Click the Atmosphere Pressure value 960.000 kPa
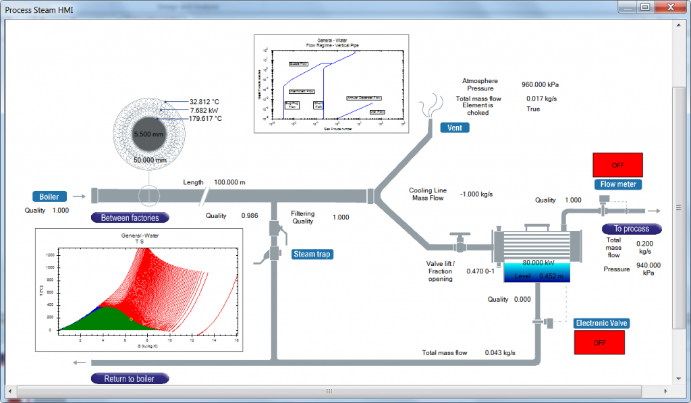 540,84
